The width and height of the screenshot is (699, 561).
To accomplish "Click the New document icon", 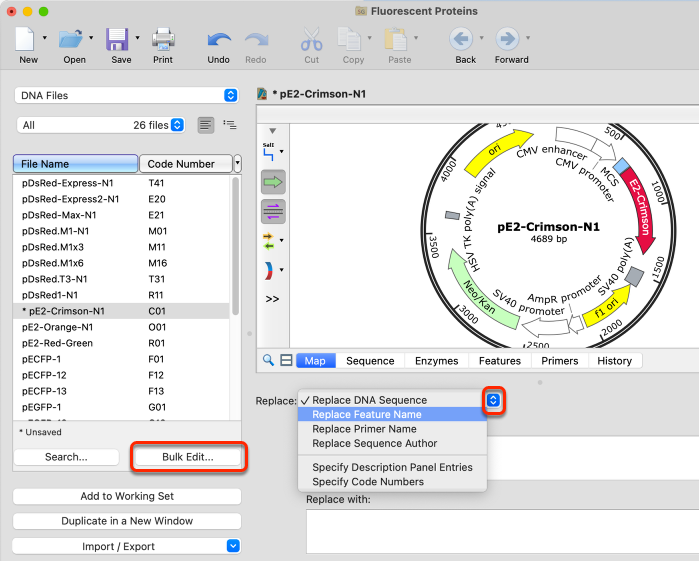I will click(25, 39).
